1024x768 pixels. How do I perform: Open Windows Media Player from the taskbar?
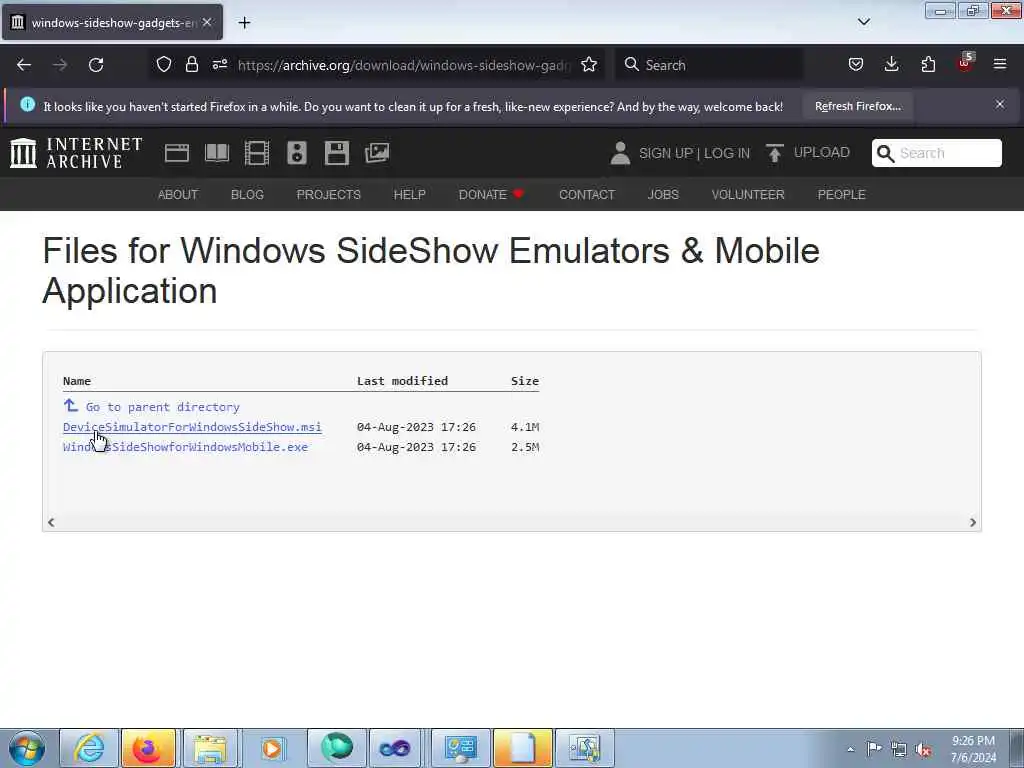[x=272, y=748]
